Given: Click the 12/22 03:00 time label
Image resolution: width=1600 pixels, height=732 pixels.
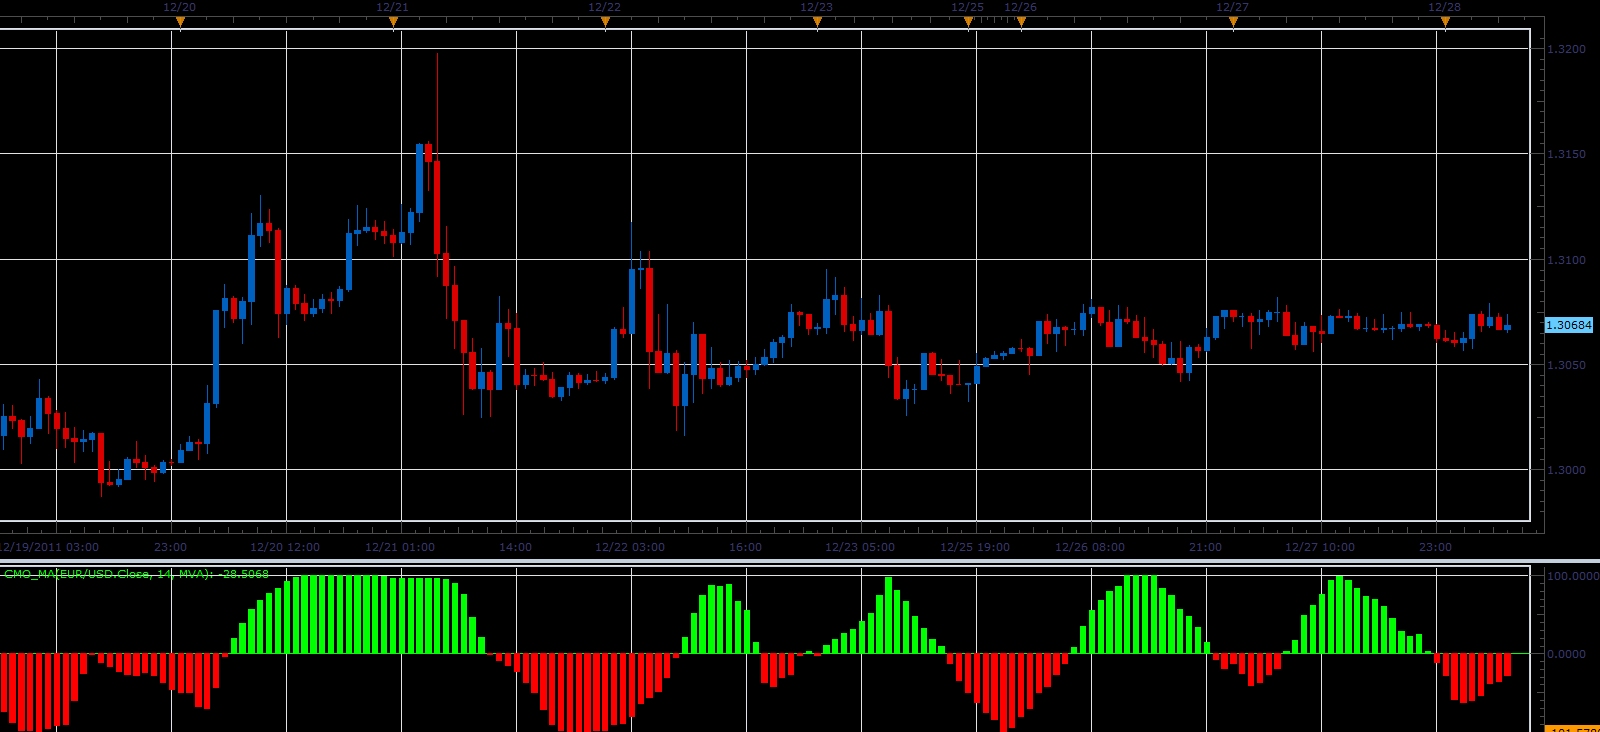Looking at the screenshot, I should 630,547.
